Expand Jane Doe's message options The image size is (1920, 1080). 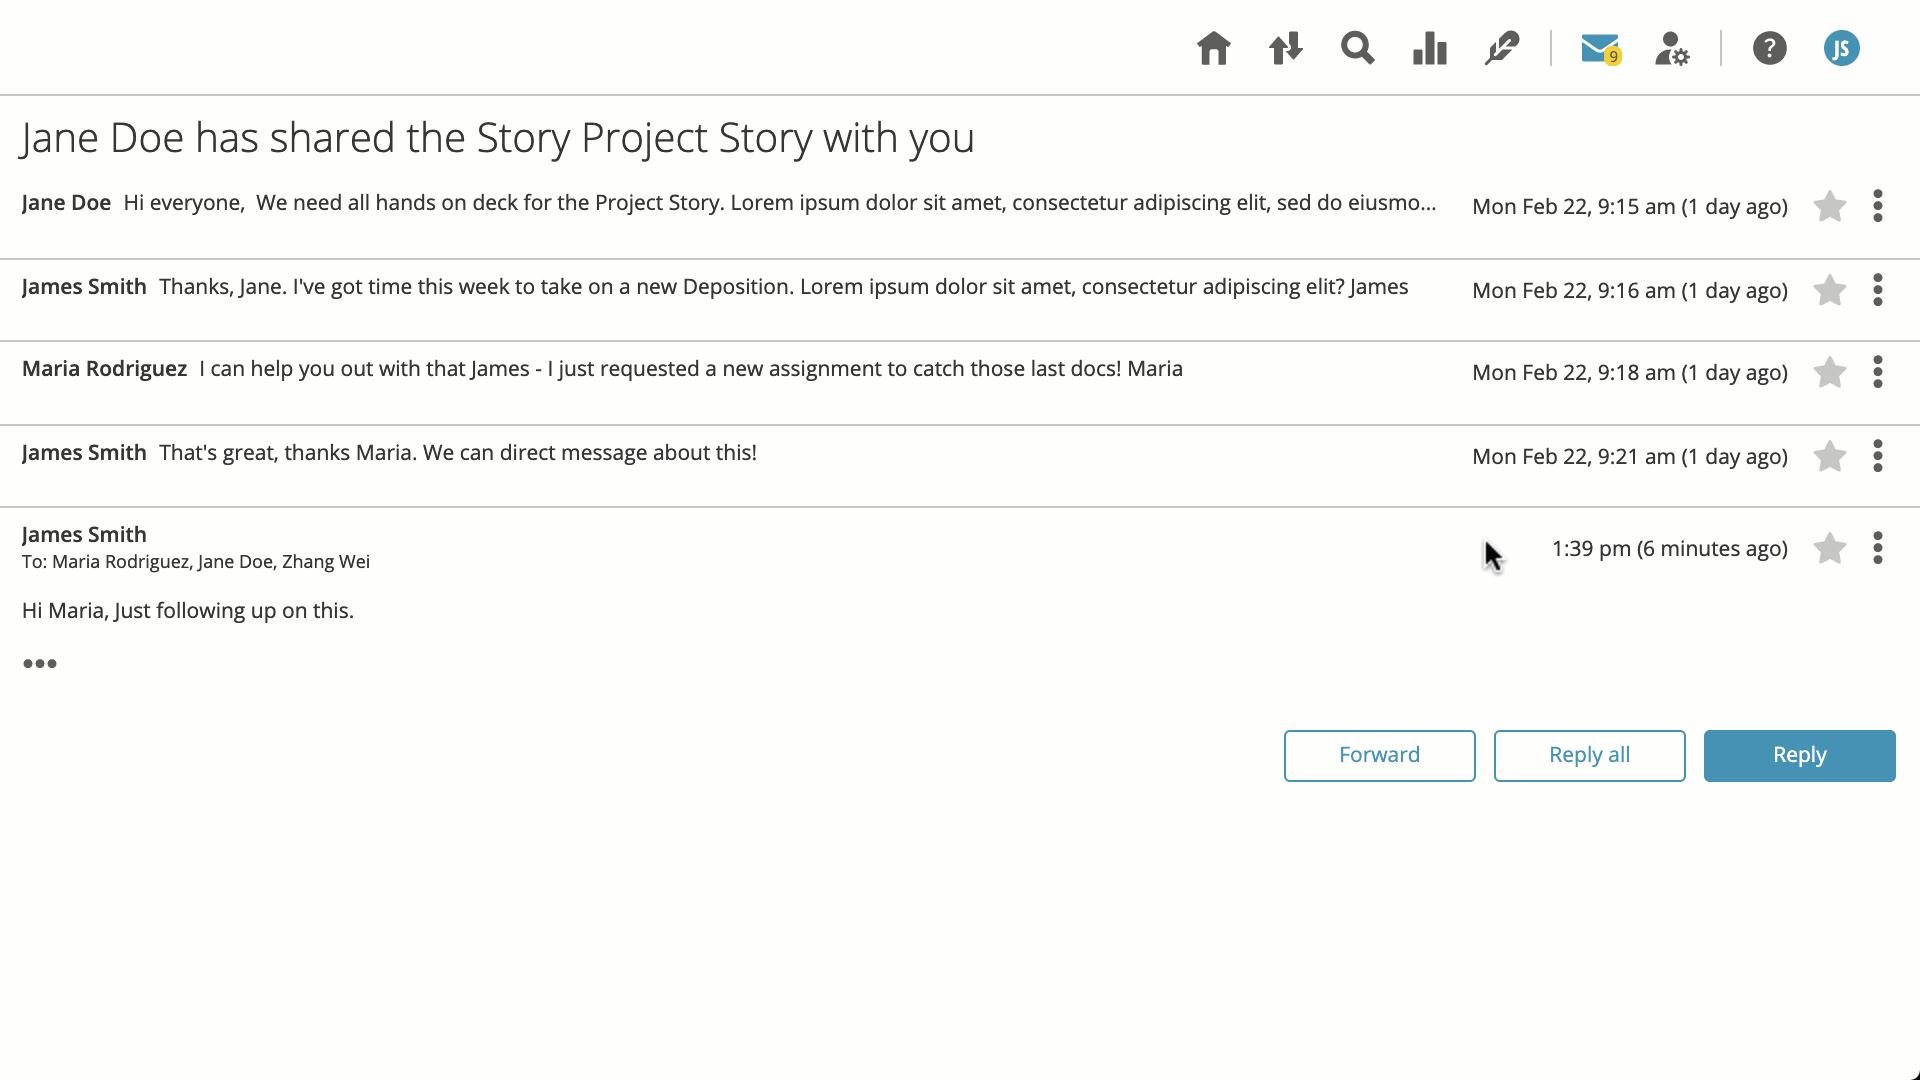(1878, 206)
